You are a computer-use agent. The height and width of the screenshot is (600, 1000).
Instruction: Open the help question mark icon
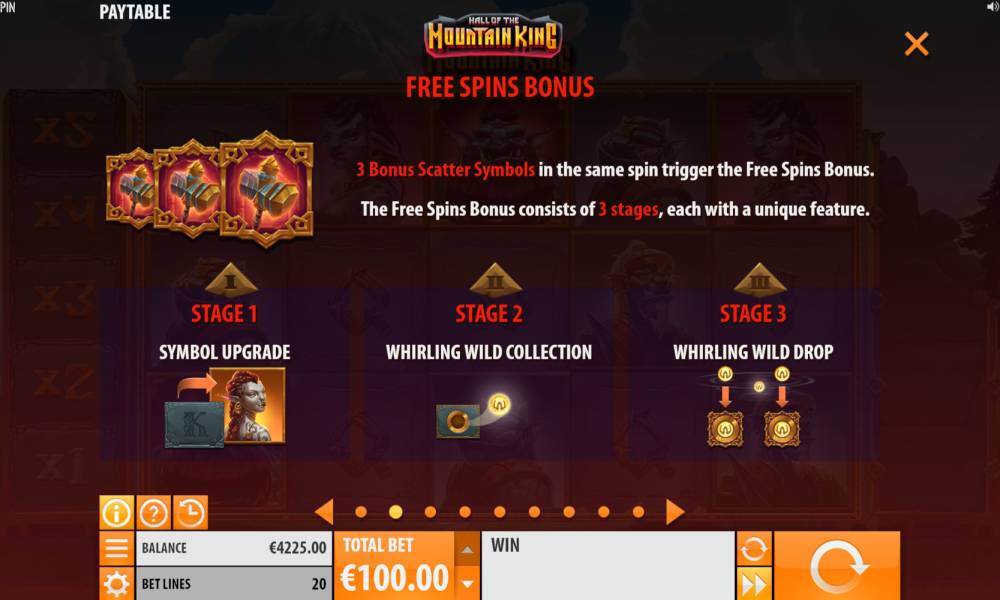153,513
